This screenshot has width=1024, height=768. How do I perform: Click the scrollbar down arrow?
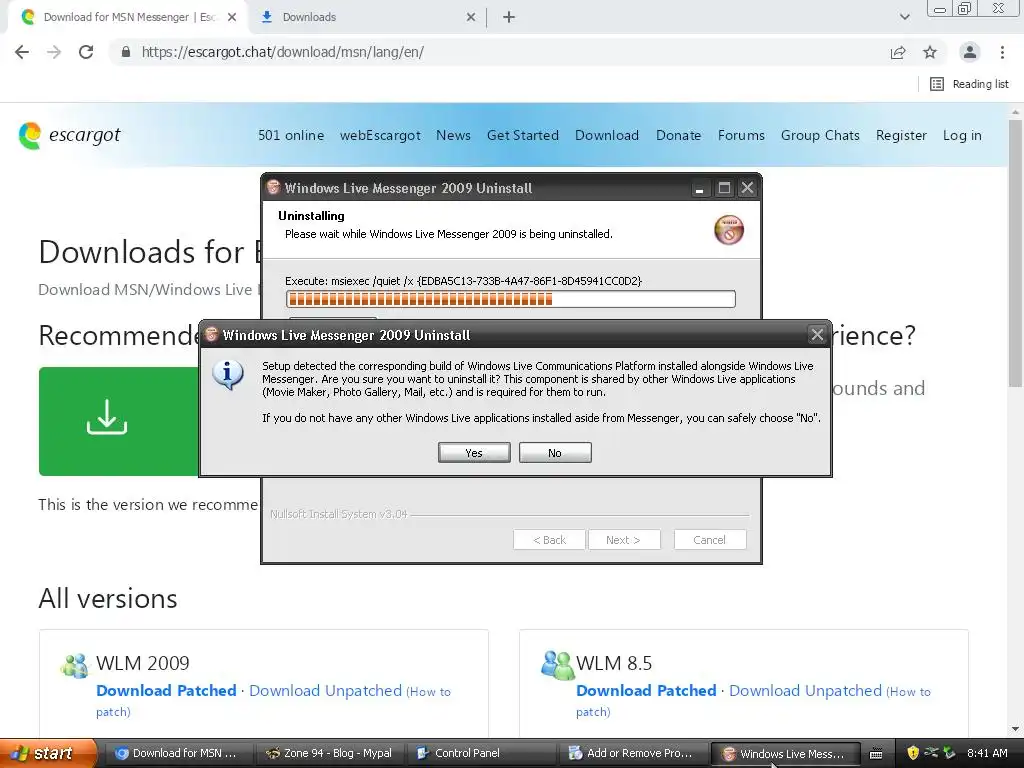(x=1016, y=729)
